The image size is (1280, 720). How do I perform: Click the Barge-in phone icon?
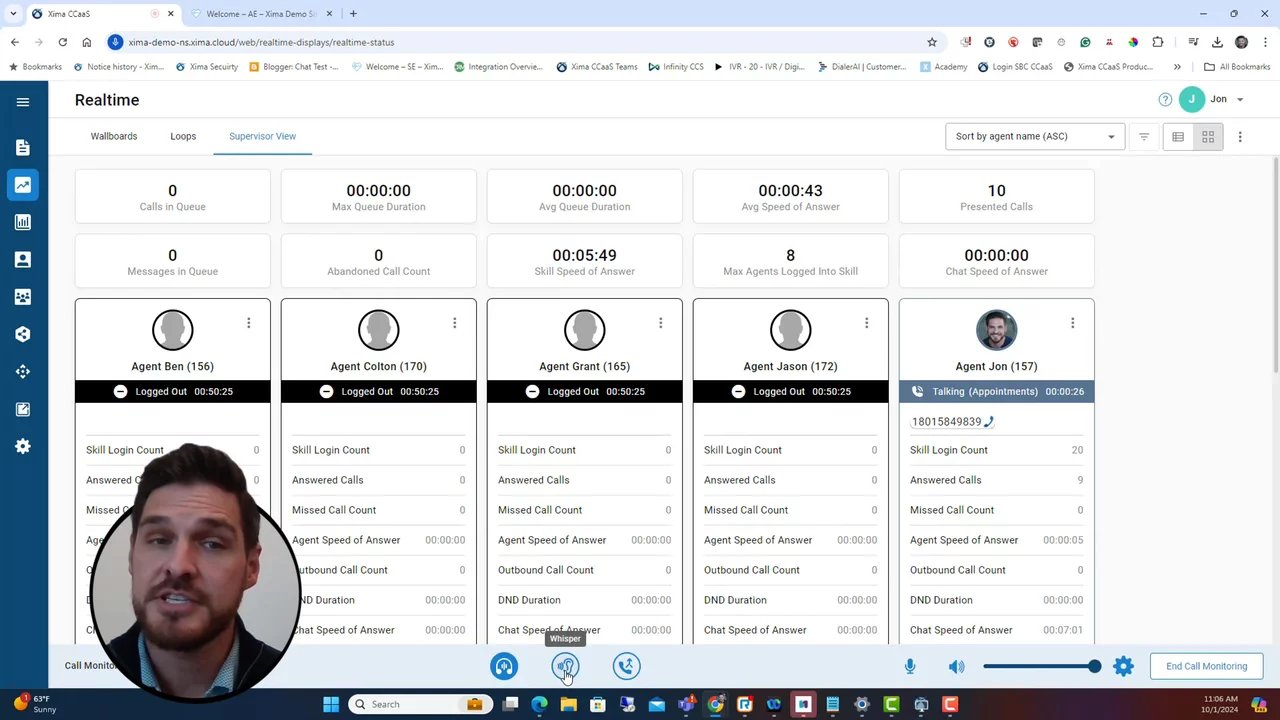tap(626, 666)
